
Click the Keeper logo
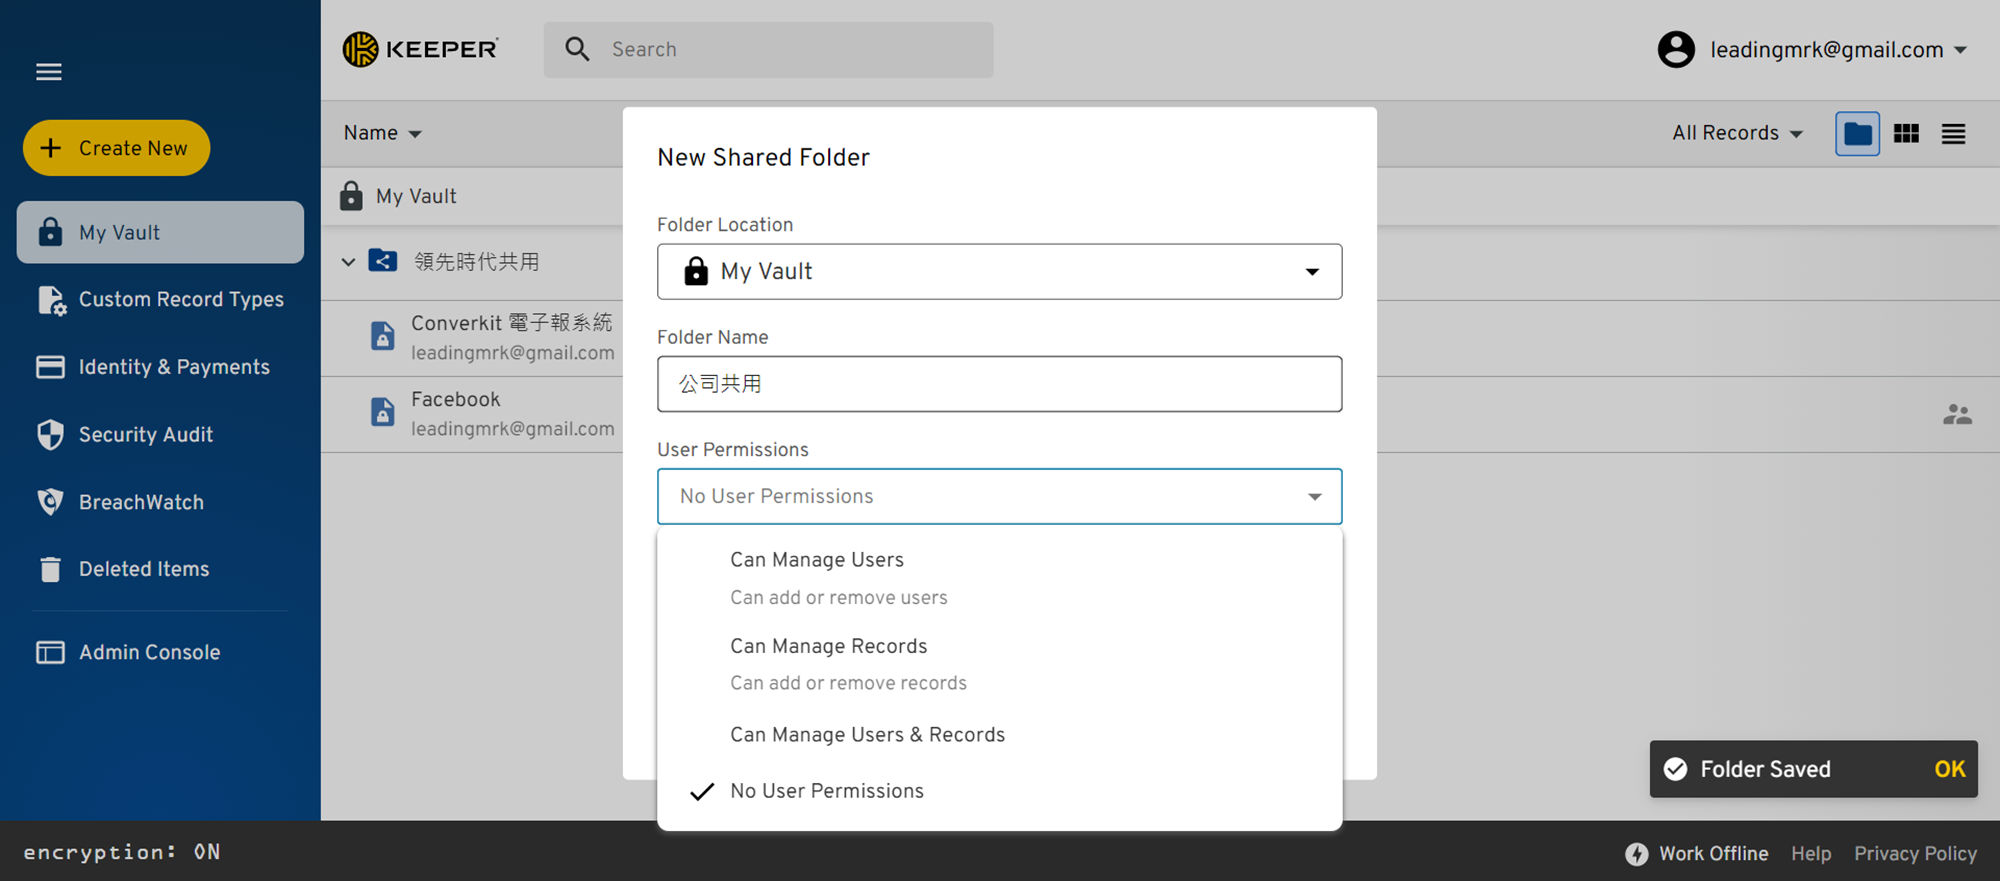tap(420, 49)
